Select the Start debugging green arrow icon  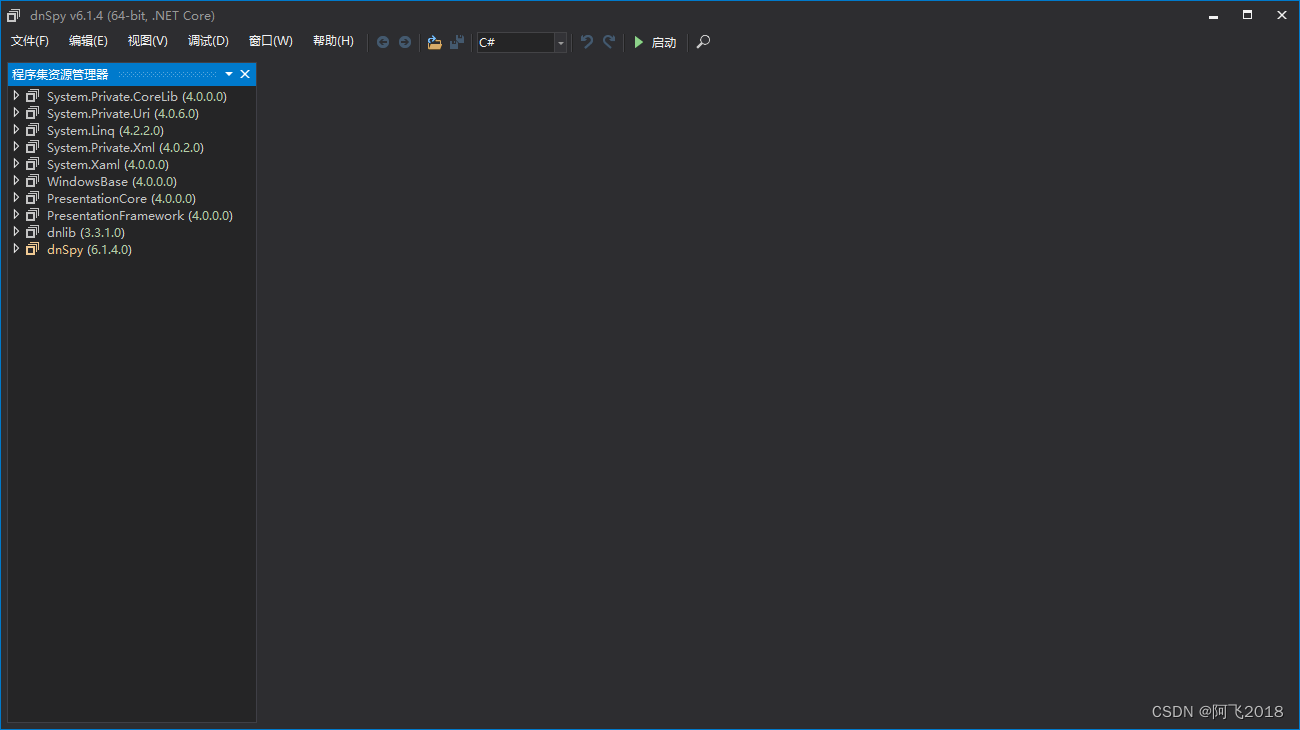[640, 42]
